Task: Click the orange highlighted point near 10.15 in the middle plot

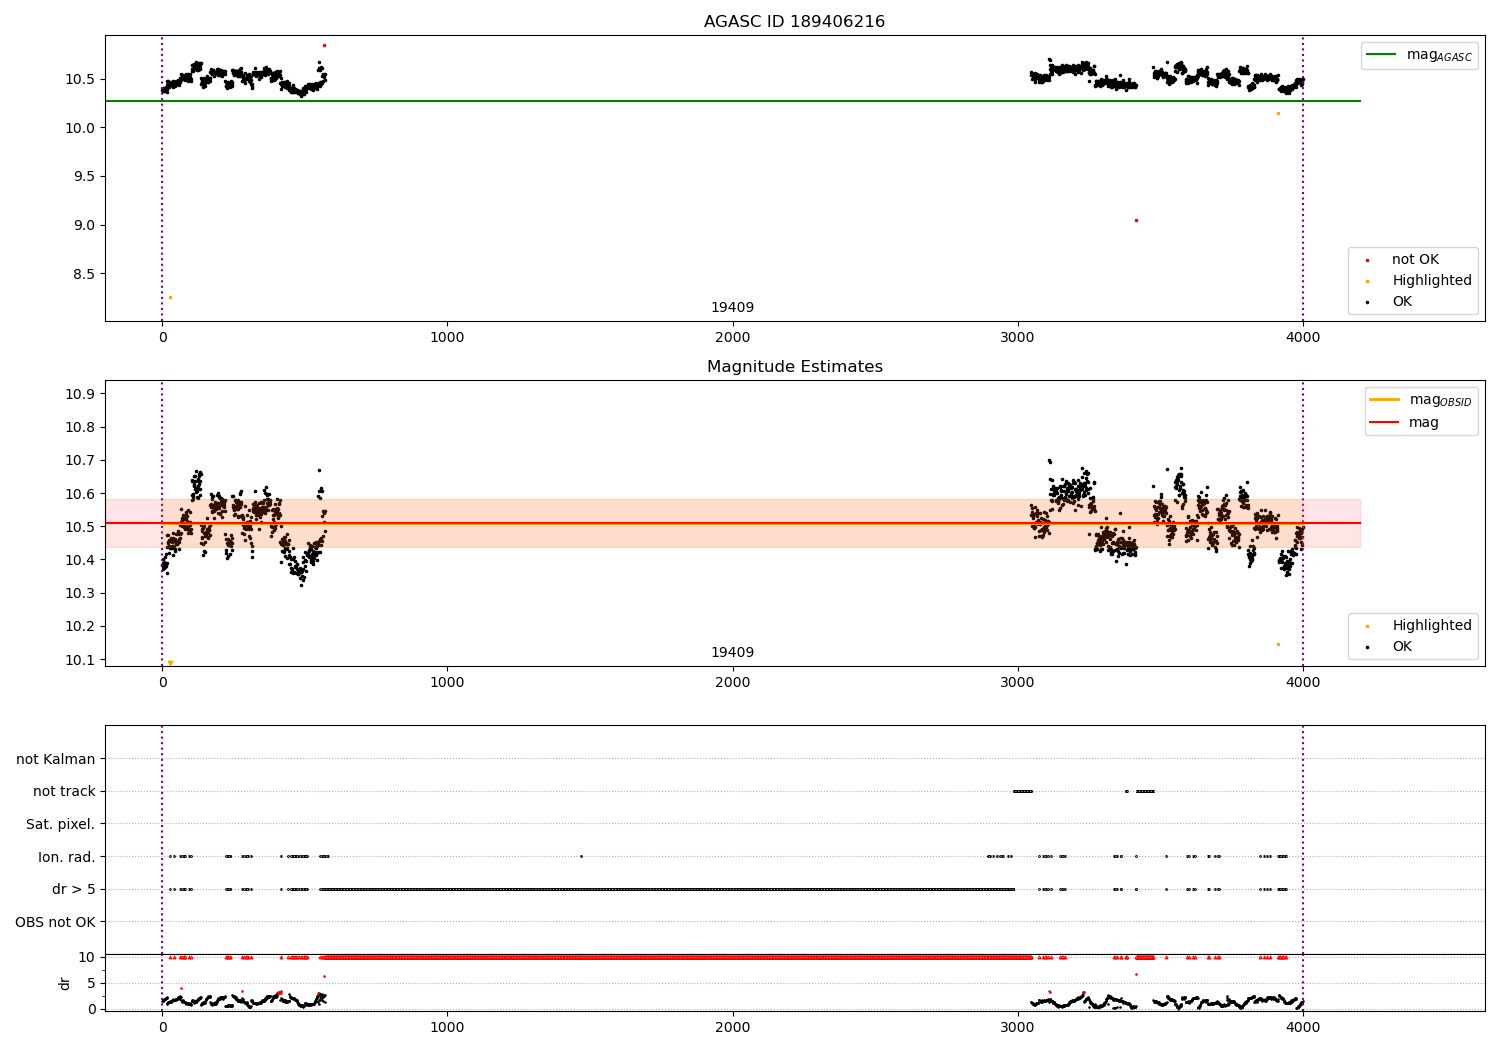Action: (x=1278, y=644)
